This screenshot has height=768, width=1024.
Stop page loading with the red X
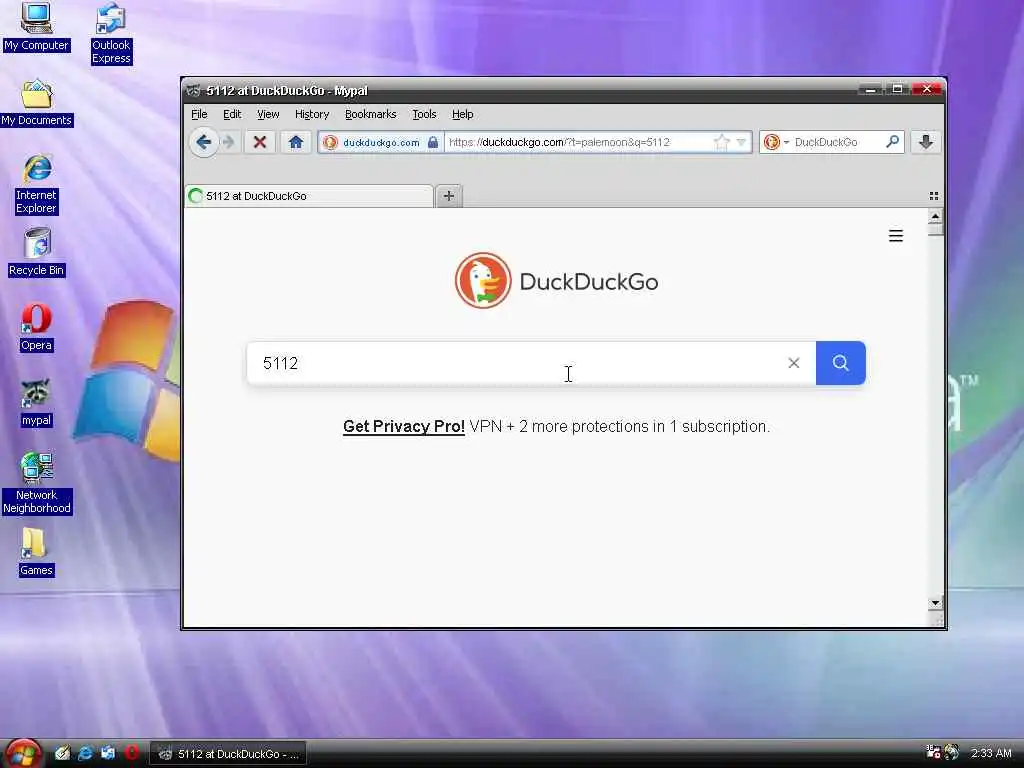coord(259,142)
